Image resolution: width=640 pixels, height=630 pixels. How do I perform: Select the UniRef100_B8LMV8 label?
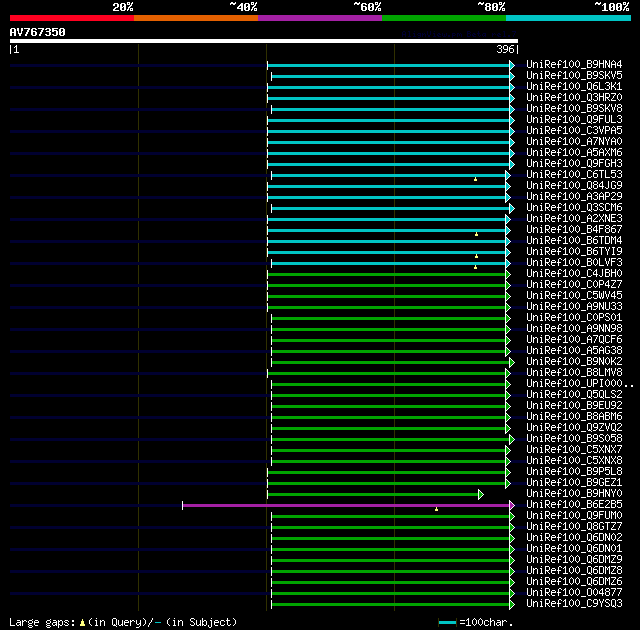574,373
